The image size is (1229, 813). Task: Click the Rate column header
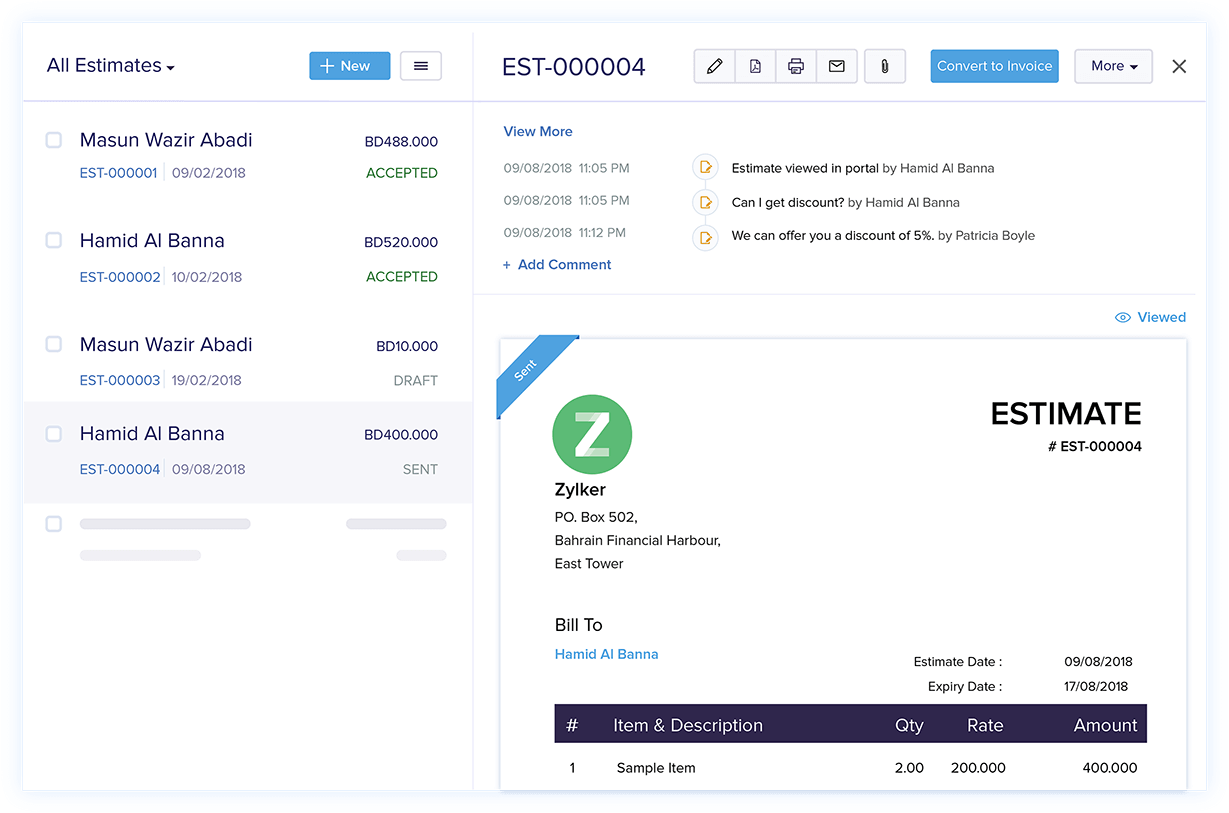pyautogui.click(x=985, y=725)
